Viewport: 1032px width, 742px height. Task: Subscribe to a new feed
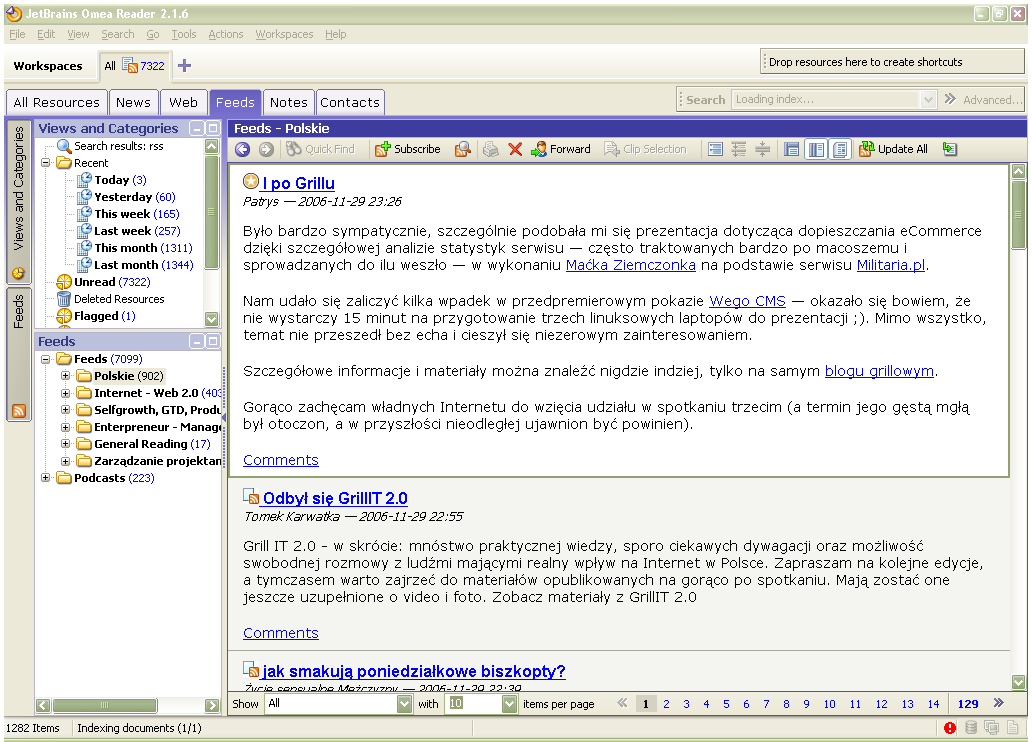pyautogui.click(x=407, y=149)
